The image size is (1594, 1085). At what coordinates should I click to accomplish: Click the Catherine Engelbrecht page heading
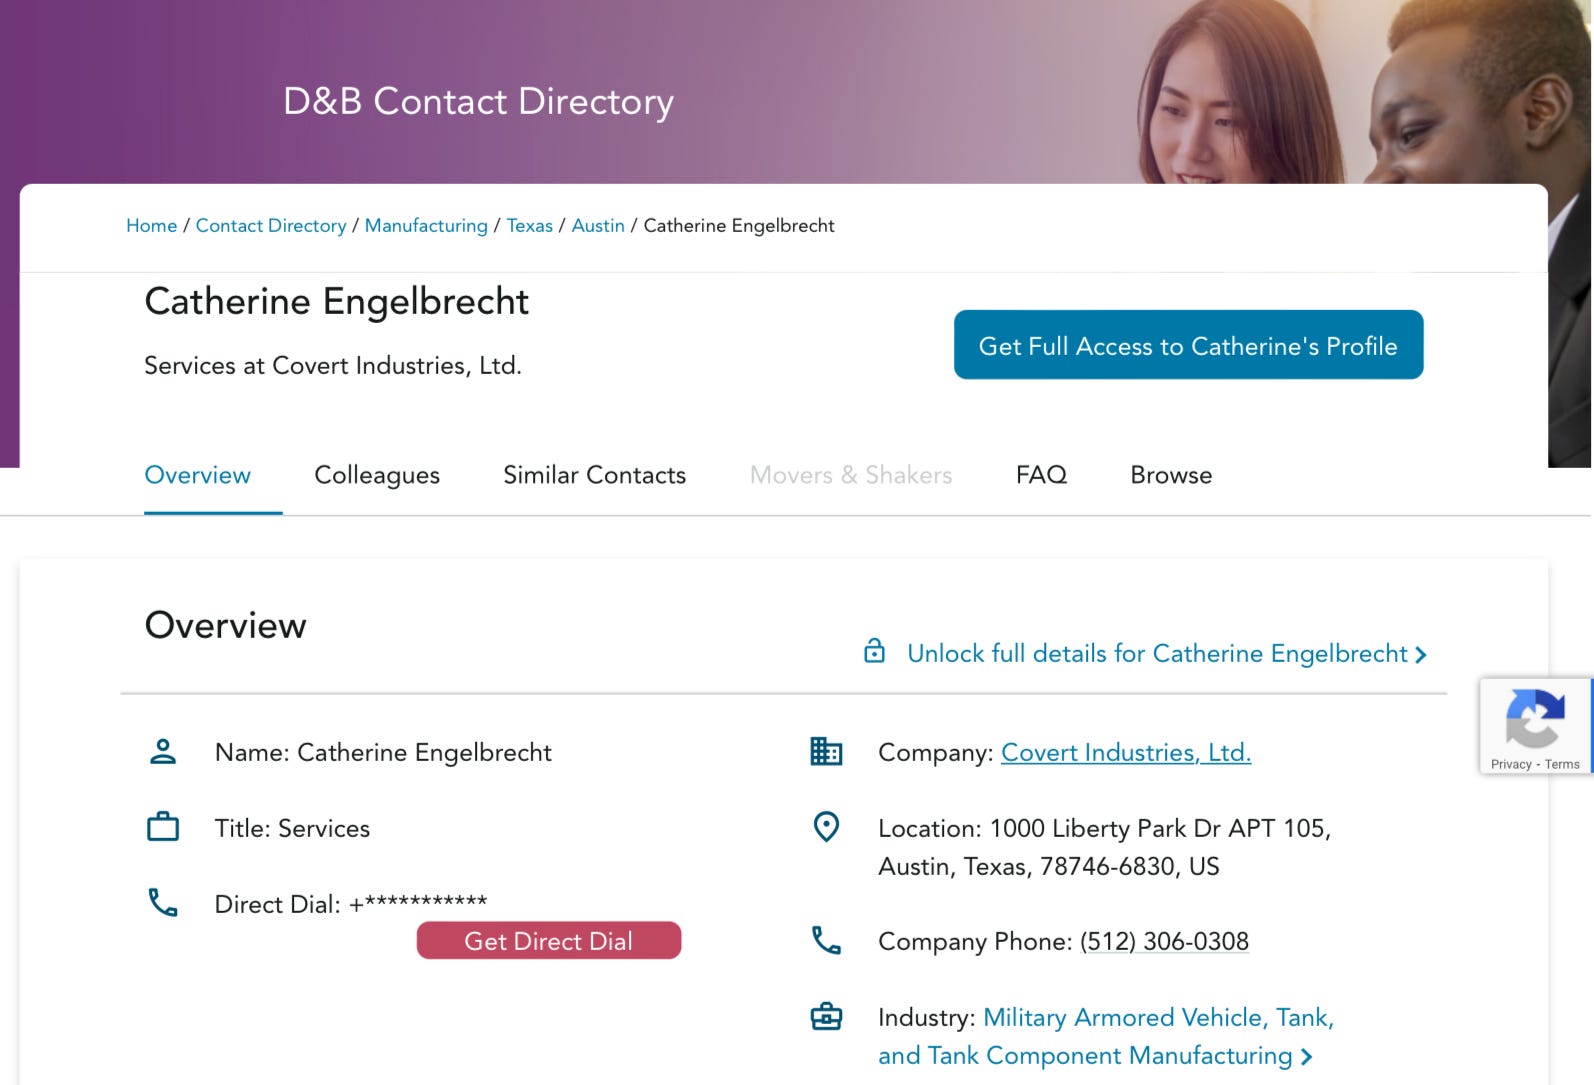point(337,302)
